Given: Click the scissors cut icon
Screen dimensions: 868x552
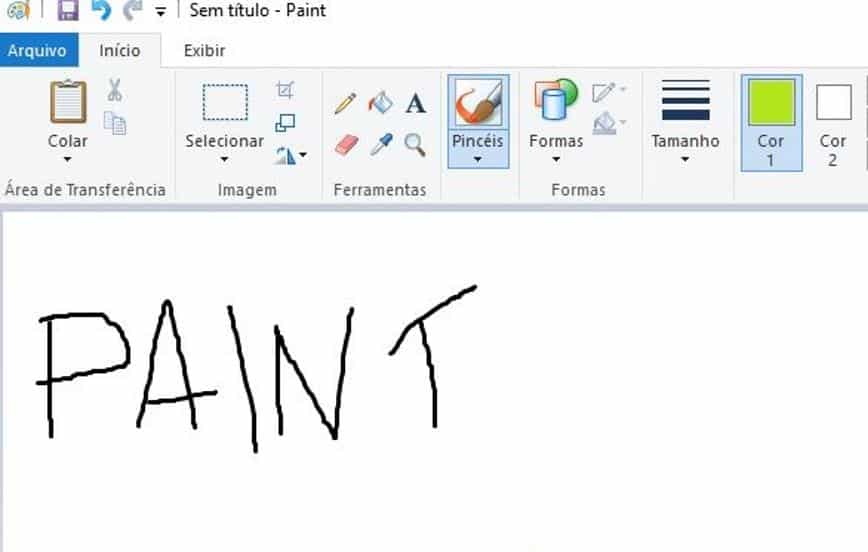Looking at the screenshot, I should 115,90.
